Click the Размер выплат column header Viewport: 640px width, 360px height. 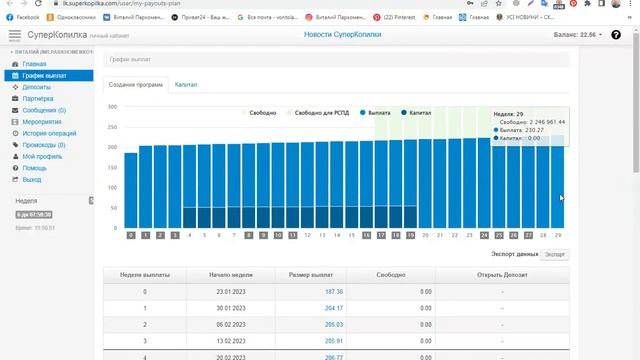311,275
